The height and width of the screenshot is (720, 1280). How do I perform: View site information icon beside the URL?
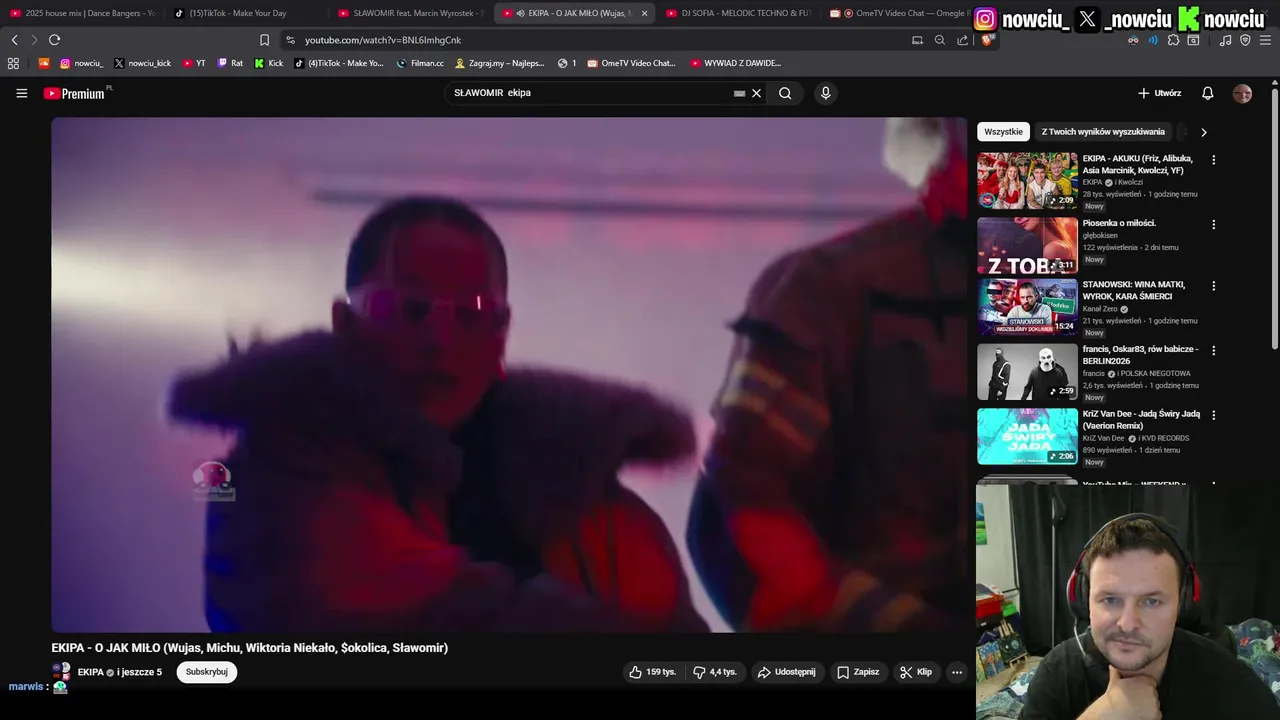(290, 40)
